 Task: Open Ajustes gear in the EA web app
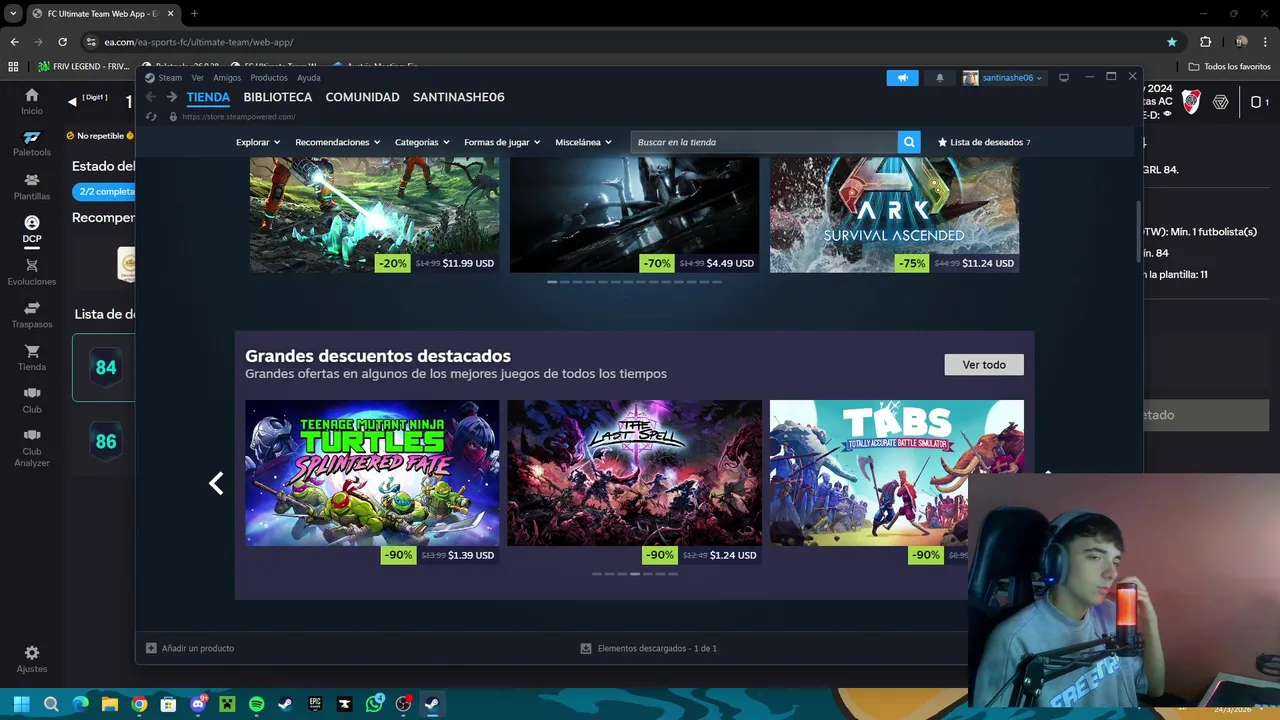32,659
